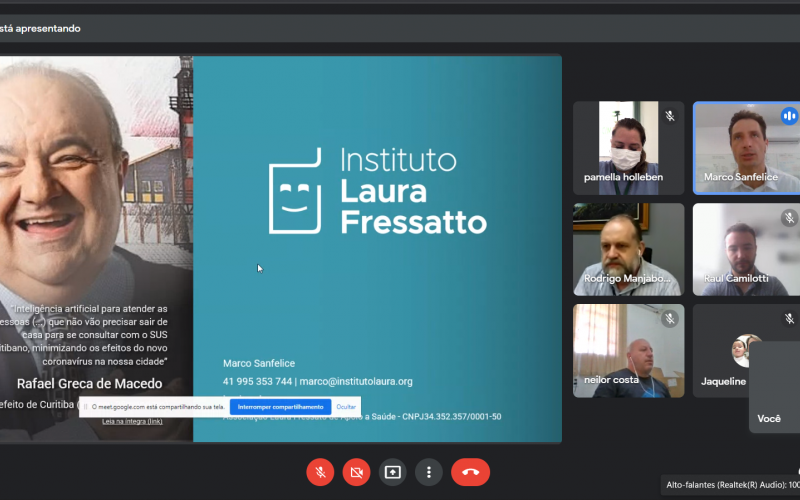Screen dimensions: 800x500
Task: Click the marco@institutolaura.org email text
Action: tap(356, 381)
